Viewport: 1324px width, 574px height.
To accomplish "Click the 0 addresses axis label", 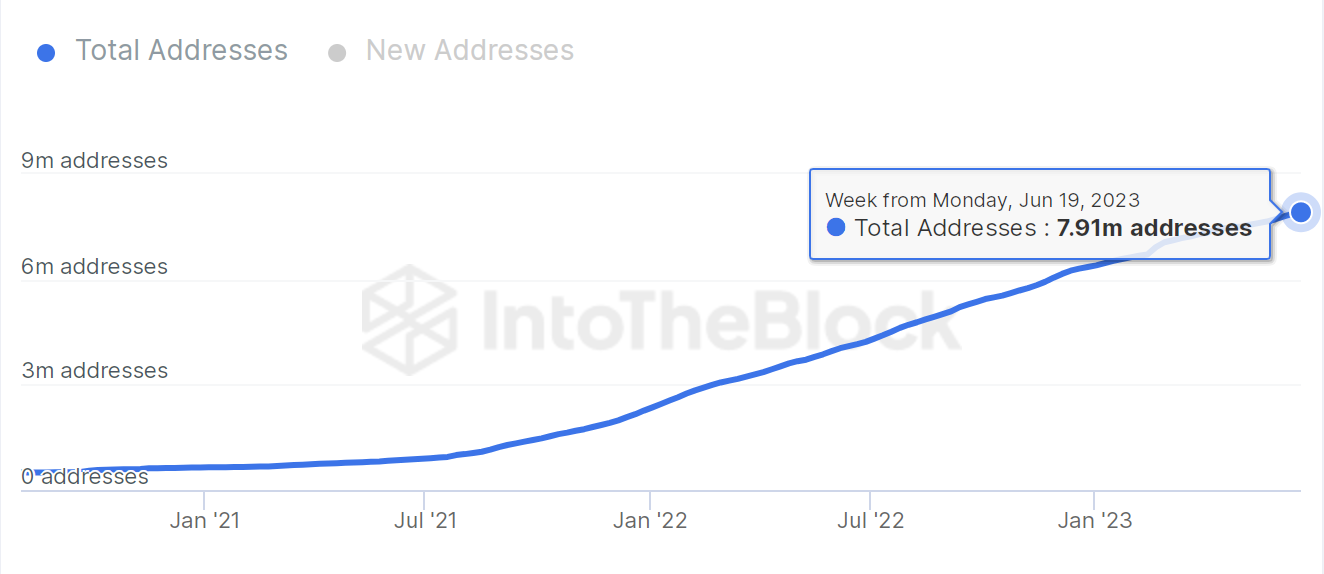I will pos(85,477).
